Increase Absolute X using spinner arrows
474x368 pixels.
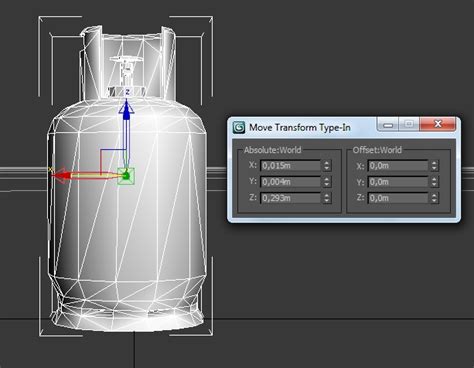pyautogui.click(x=327, y=163)
